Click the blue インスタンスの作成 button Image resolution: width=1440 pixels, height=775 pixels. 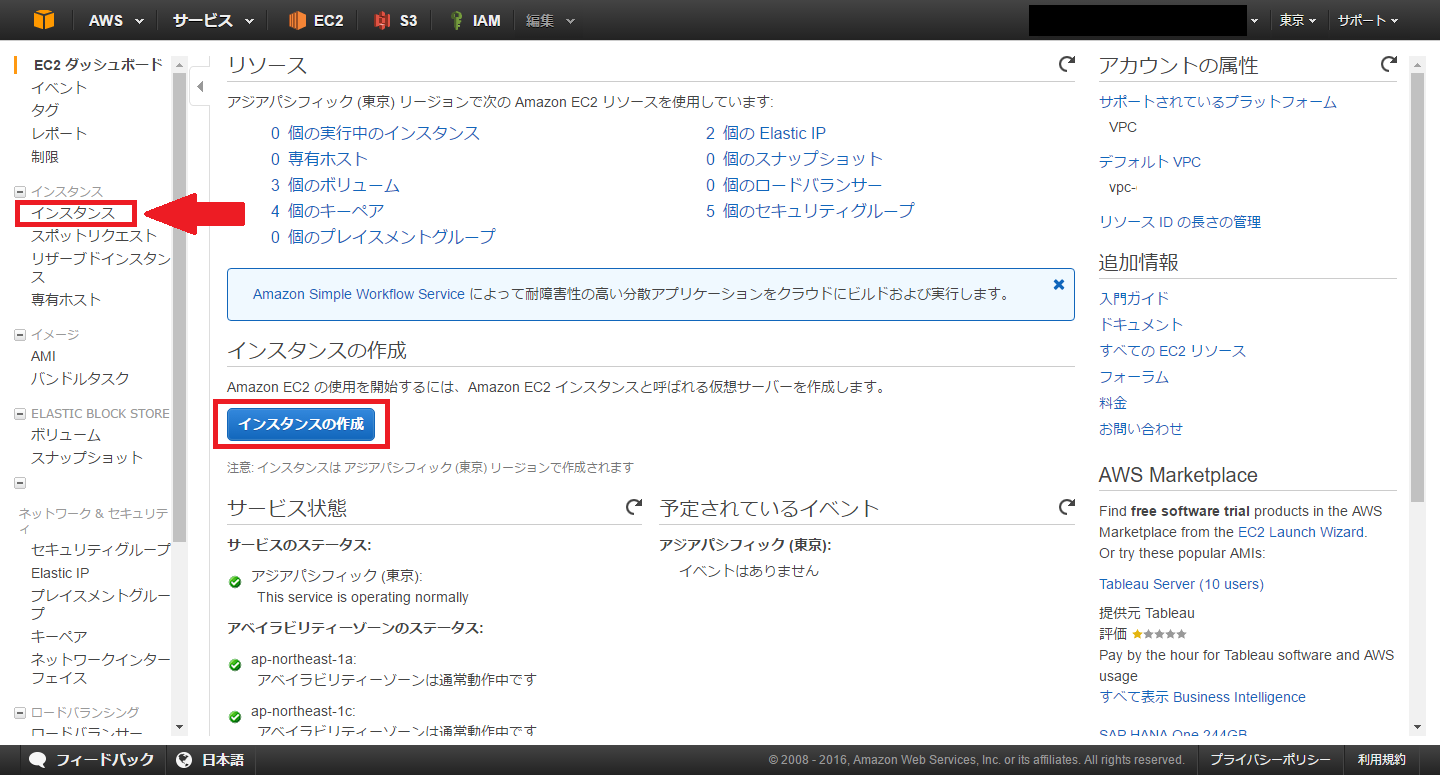pyautogui.click(x=301, y=424)
